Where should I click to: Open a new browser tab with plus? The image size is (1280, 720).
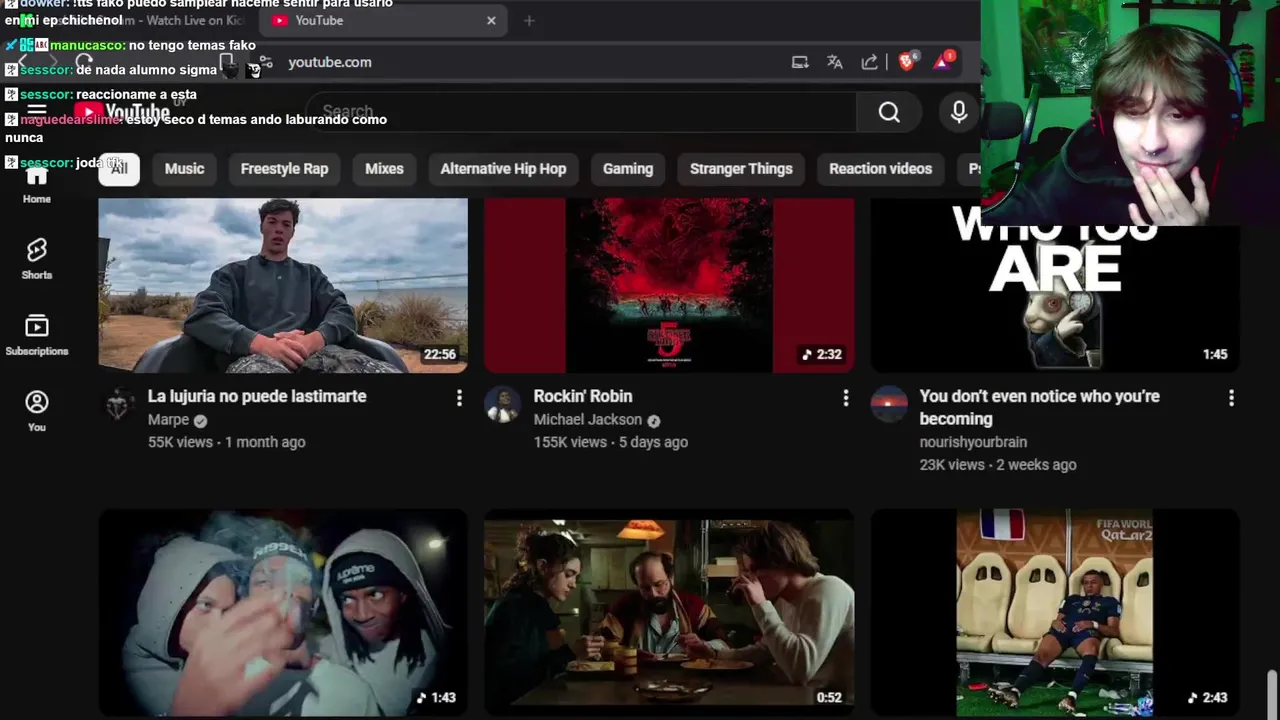[x=529, y=20]
